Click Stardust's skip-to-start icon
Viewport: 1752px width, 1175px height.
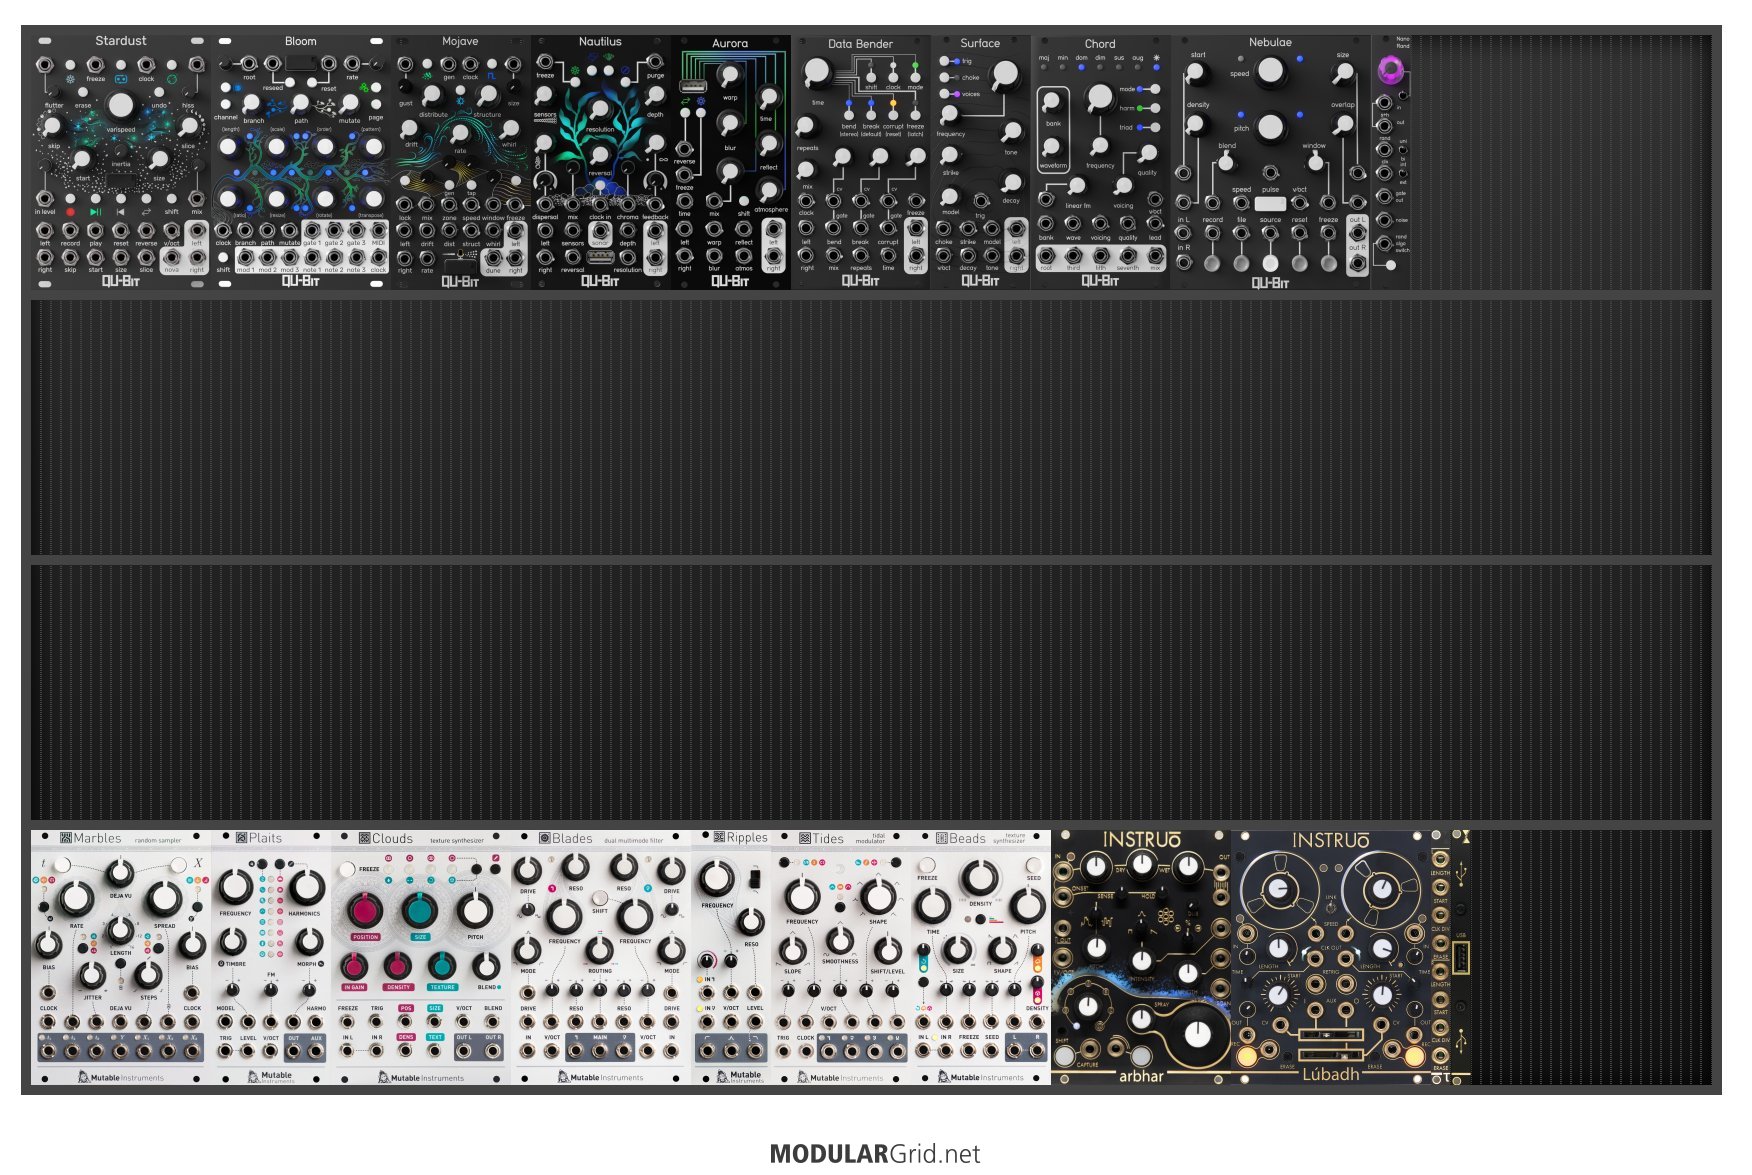121,212
